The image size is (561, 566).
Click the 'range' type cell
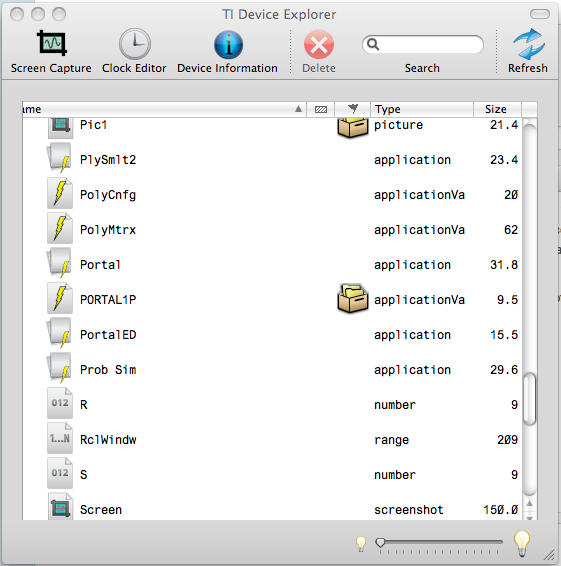[391, 440]
